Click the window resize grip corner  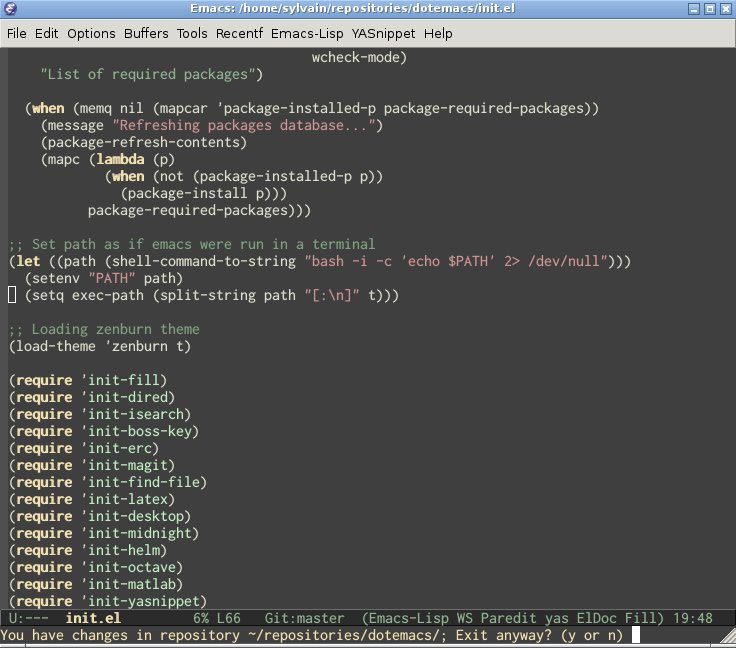[728, 638]
